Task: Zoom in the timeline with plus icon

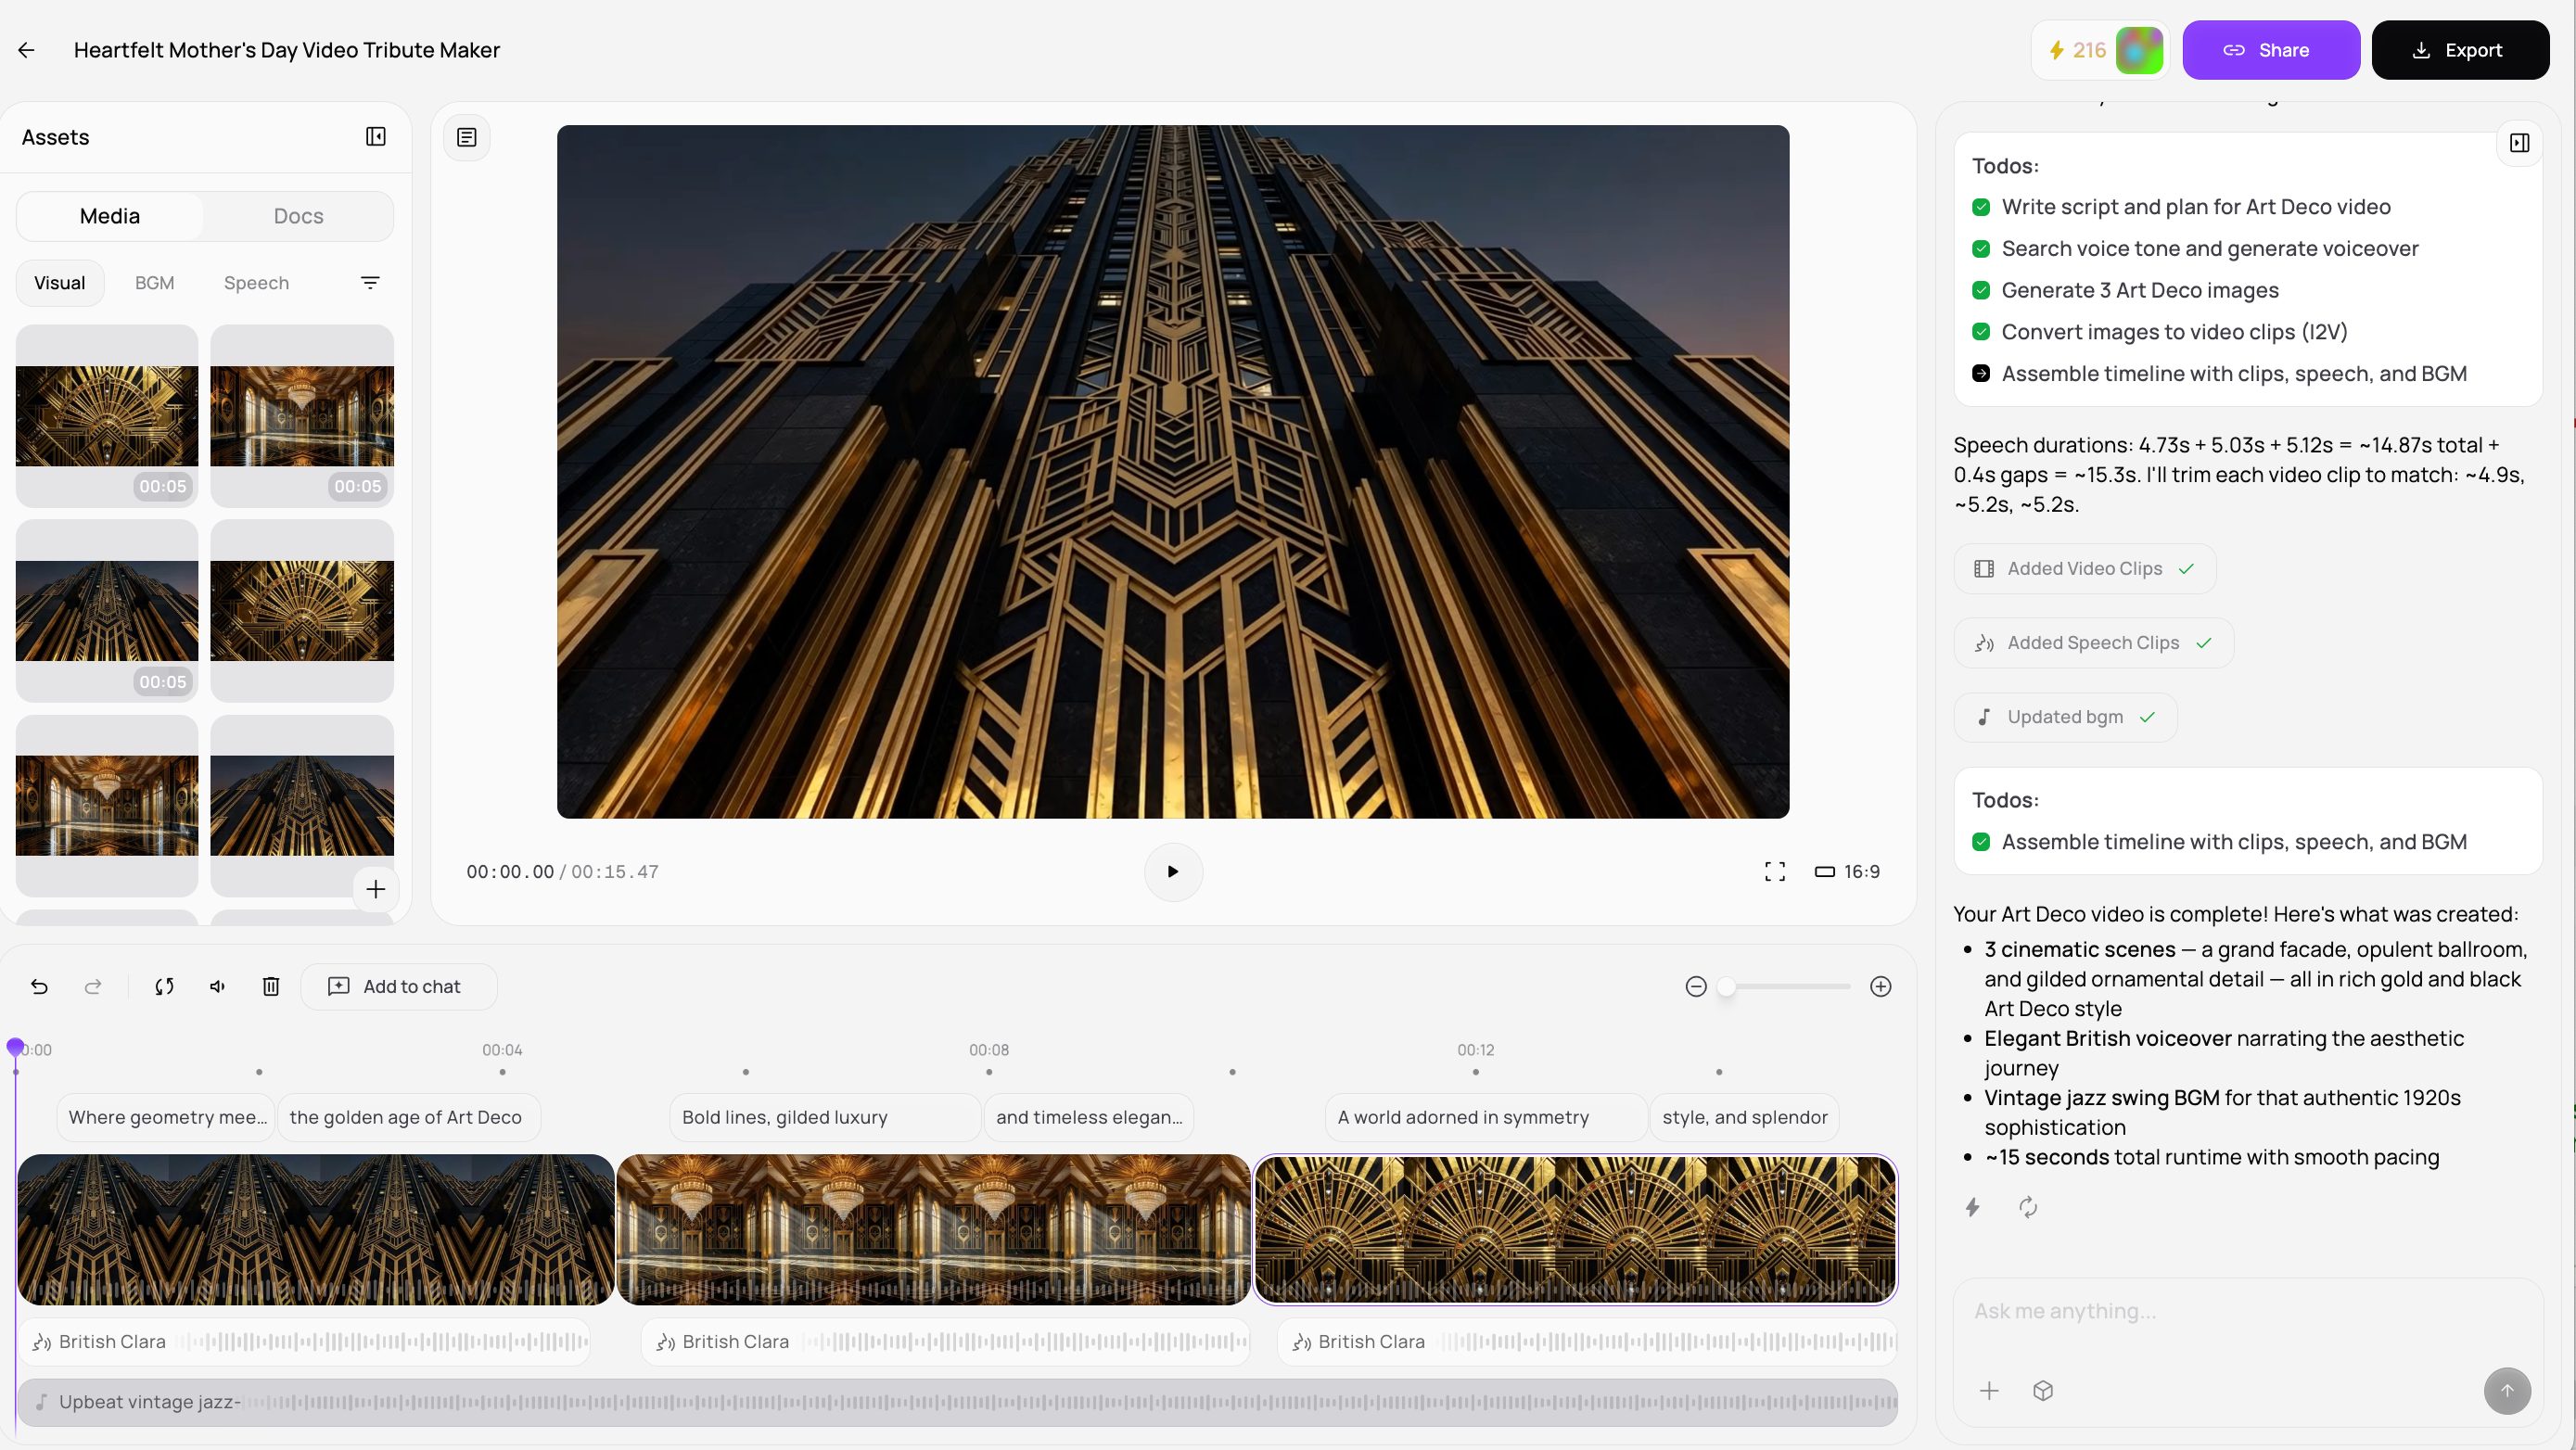Action: (x=1880, y=987)
